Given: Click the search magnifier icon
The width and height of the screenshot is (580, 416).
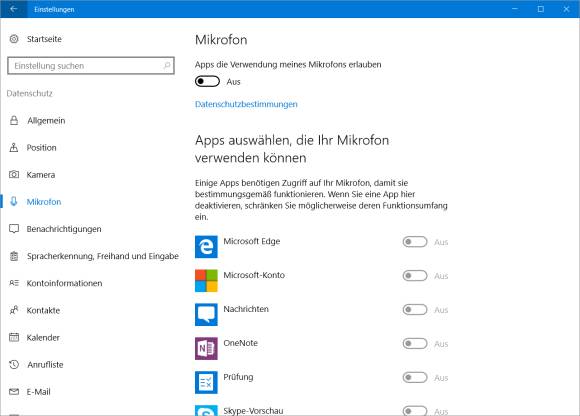Looking at the screenshot, I should 166,65.
